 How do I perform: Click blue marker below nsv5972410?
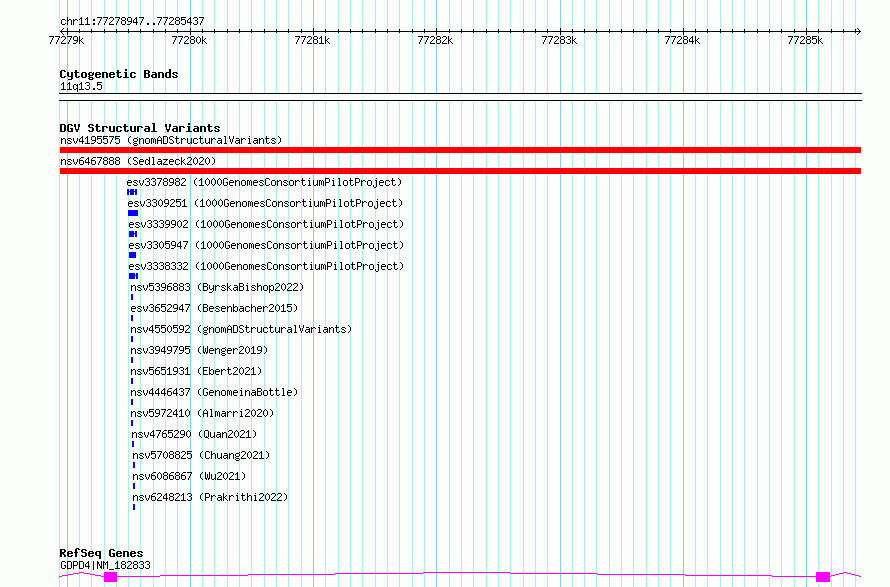pos(132,423)
